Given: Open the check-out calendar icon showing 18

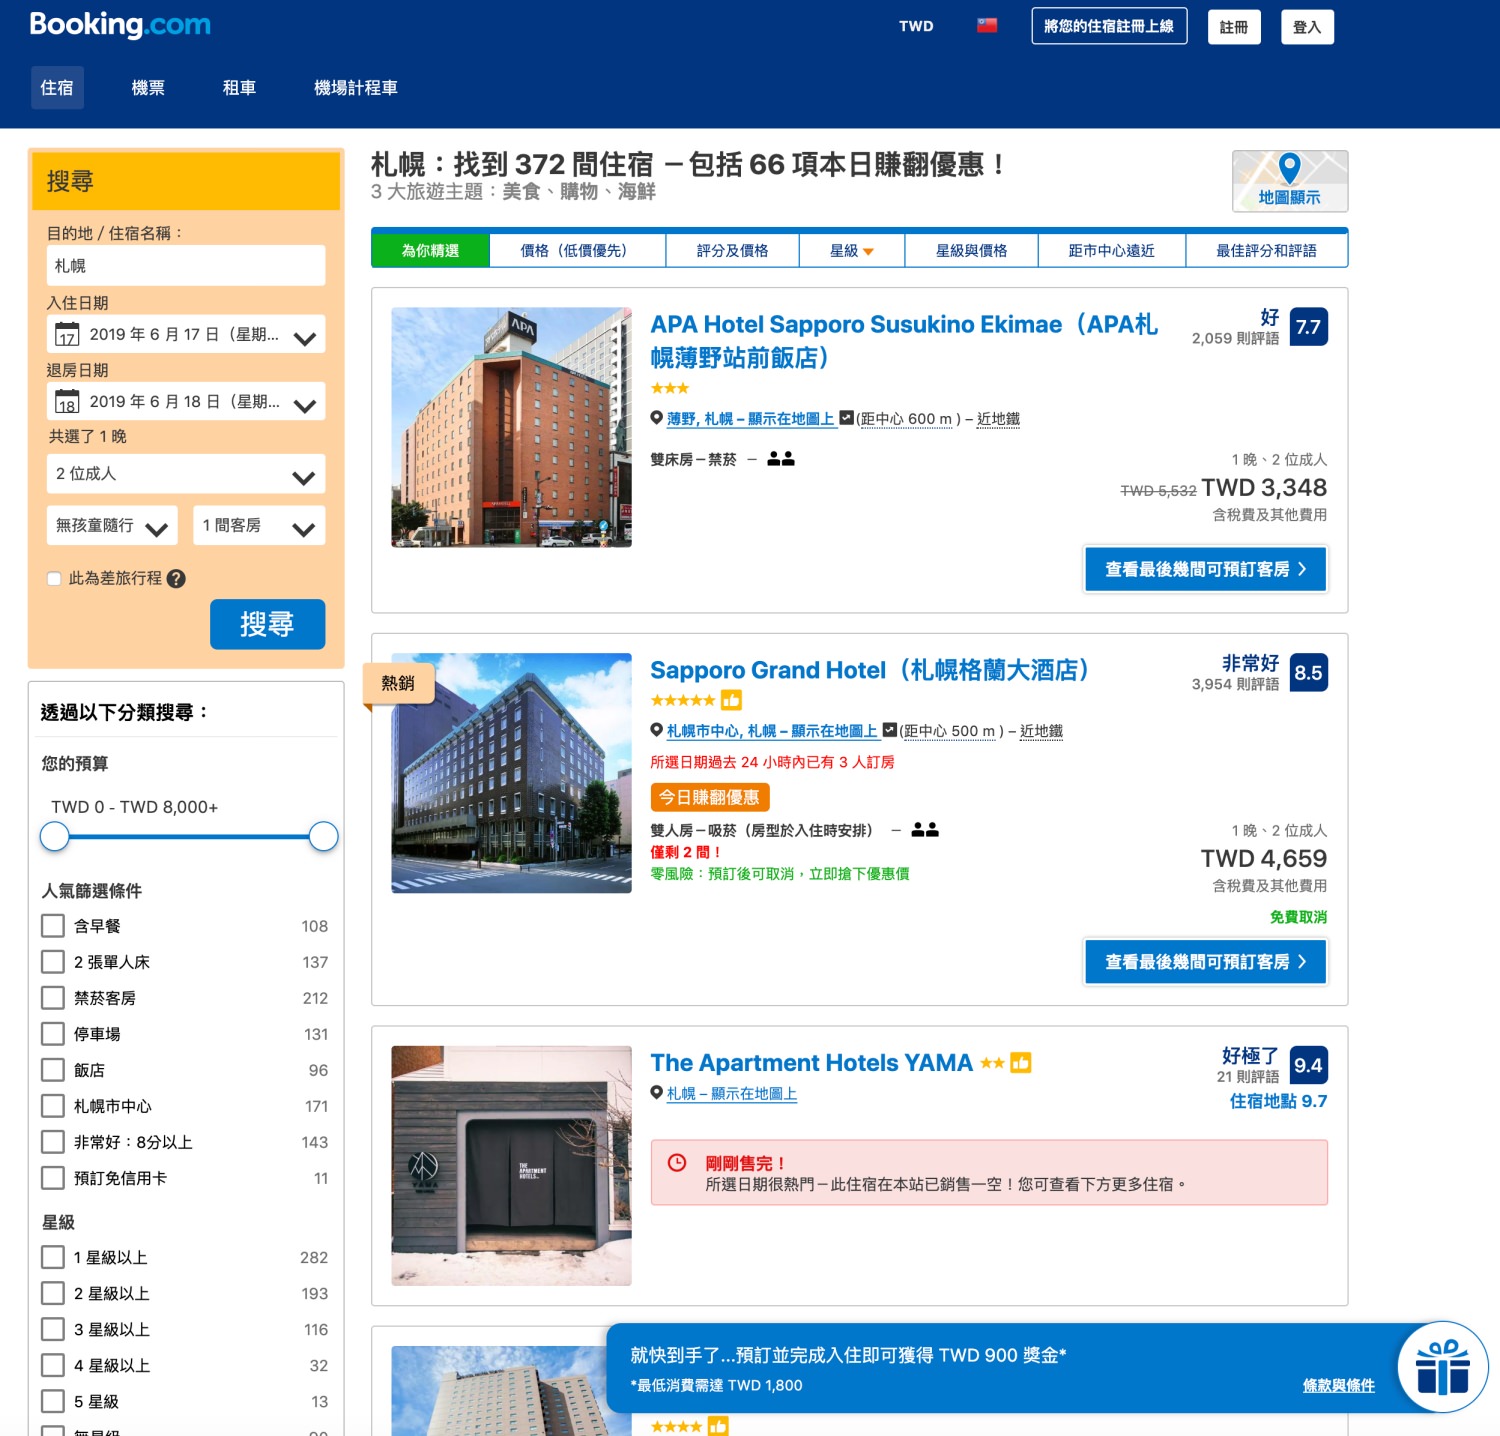Looking at the screenshot, I should point(67,402).
